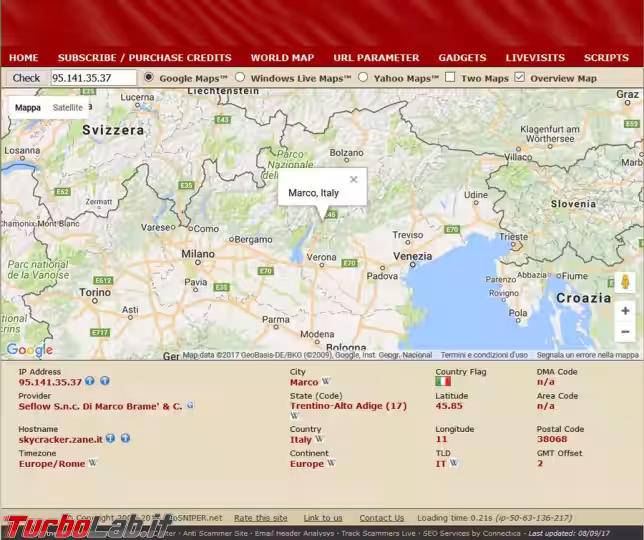Click the Torino label on the map
This screenshot has height=540, width=644.
click(x=95, y=292)
